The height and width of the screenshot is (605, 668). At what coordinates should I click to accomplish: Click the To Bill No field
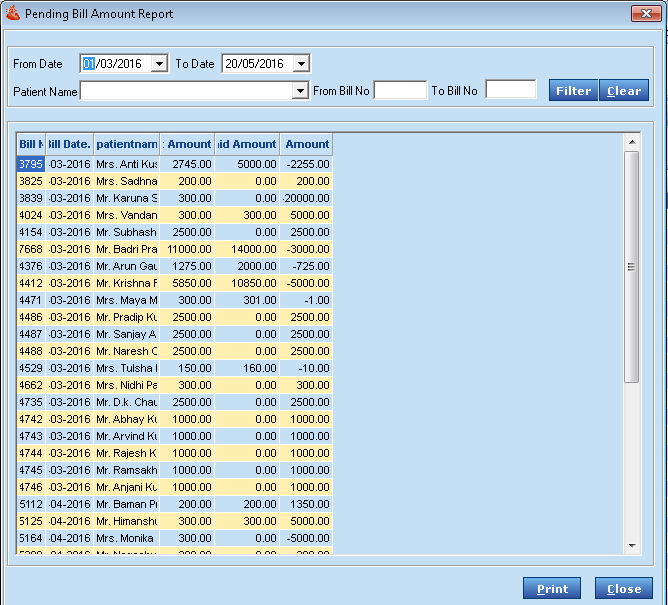click(511, 91)
